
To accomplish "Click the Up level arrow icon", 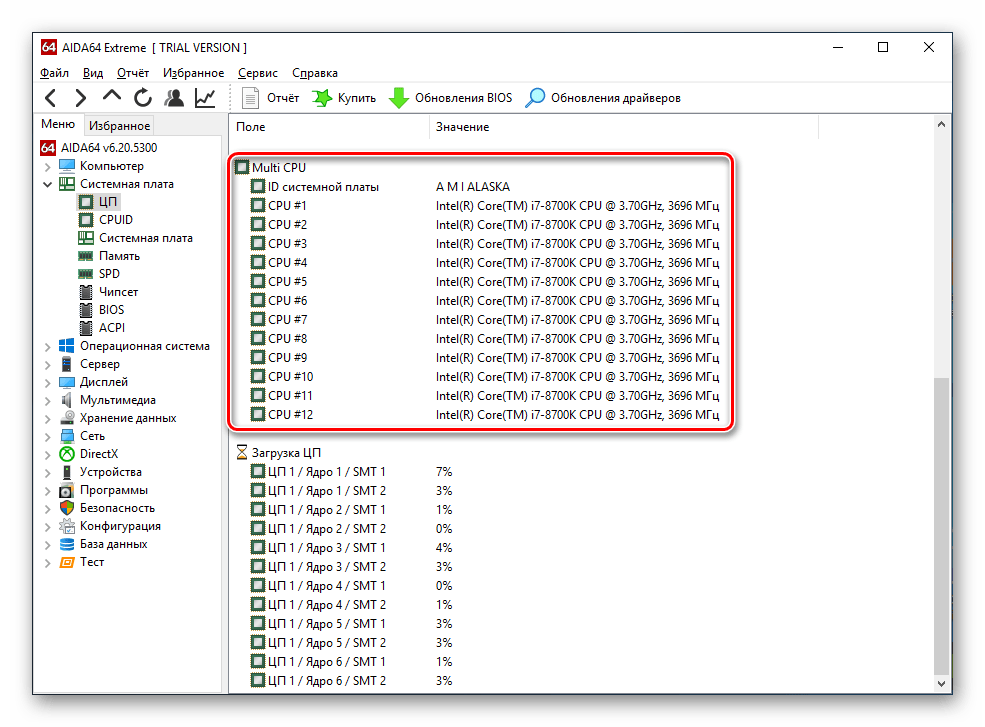I will [x=112, y=97].
